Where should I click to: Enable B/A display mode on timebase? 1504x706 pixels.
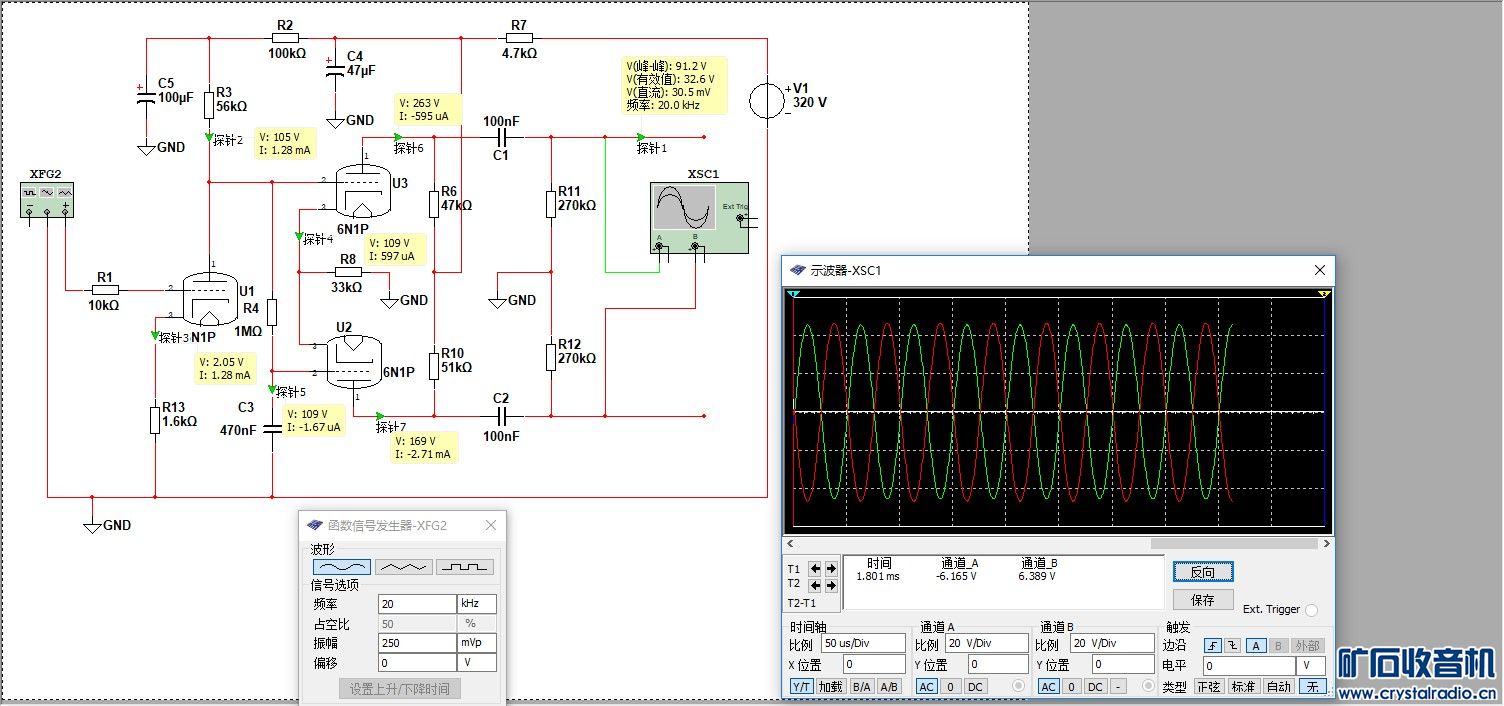pyautogui.click(x=860, y=687)
